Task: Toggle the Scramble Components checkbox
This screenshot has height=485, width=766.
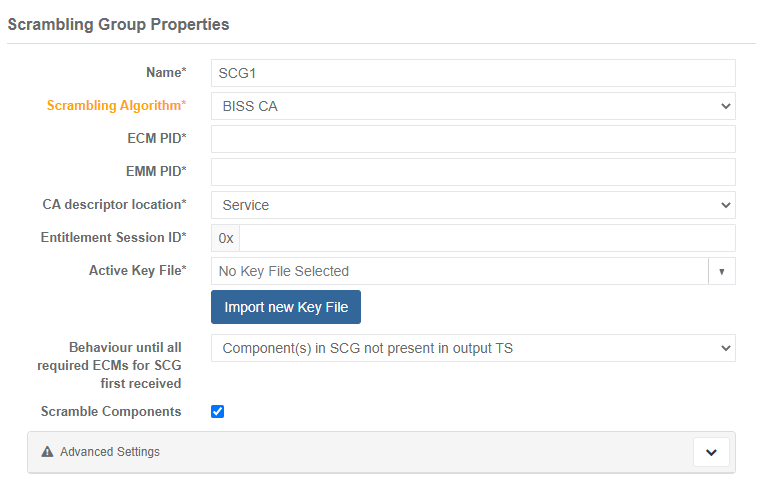Action: click(x=218, y=411)
